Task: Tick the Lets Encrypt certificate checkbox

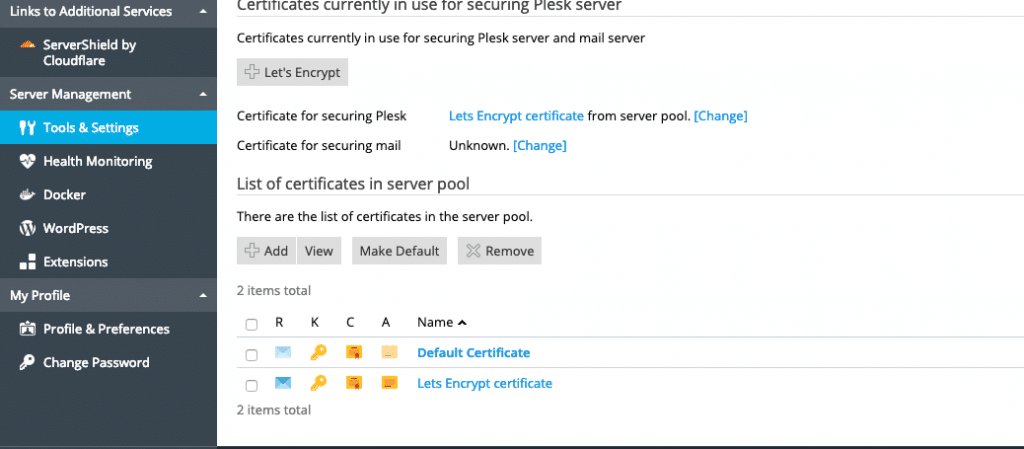Action: (251, 386)
